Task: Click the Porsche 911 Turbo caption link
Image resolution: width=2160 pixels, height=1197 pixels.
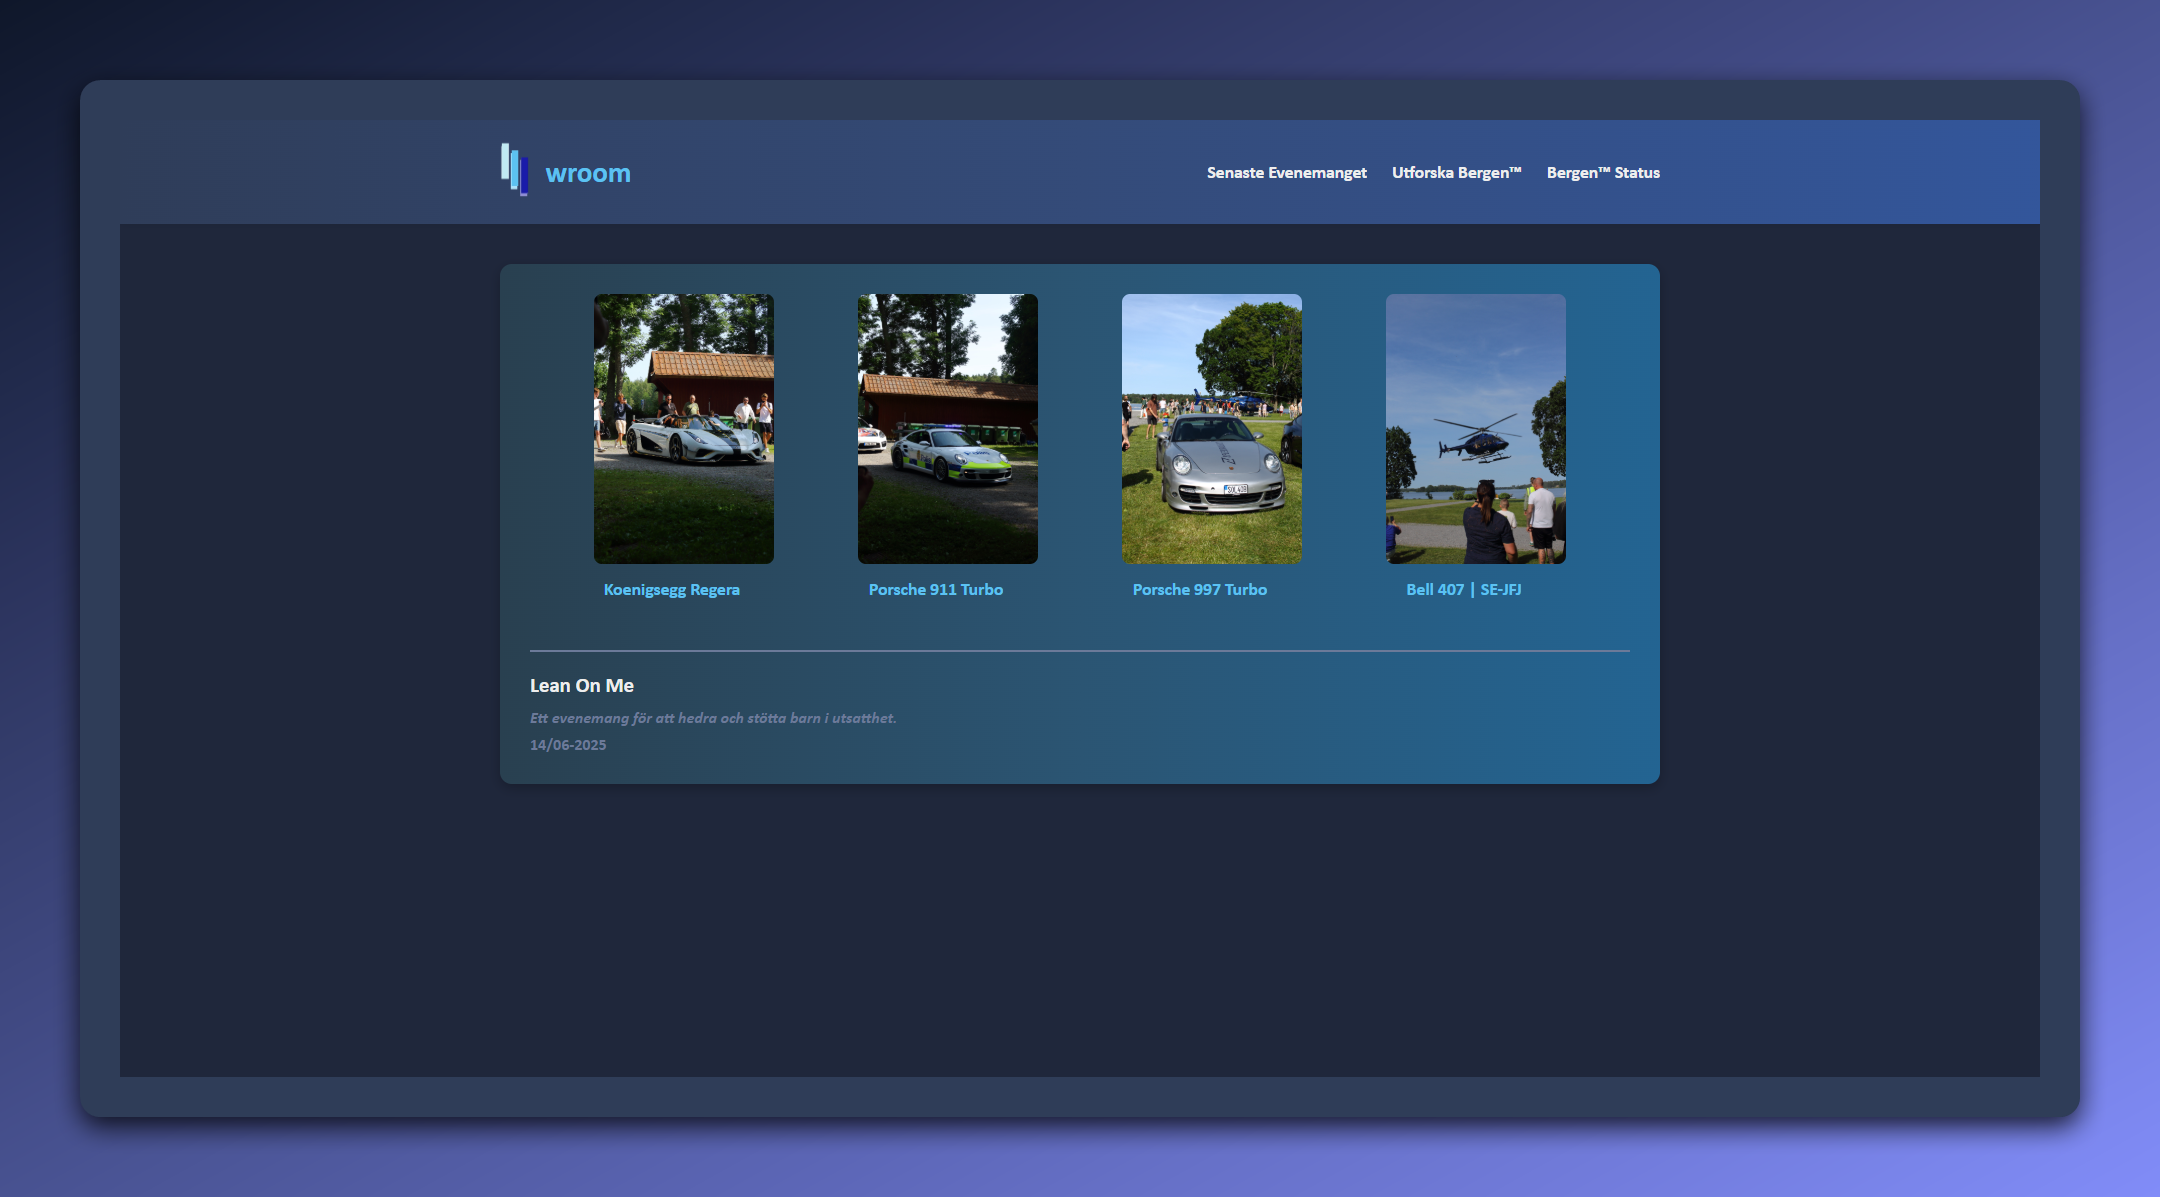Action: tap(935, 590)
